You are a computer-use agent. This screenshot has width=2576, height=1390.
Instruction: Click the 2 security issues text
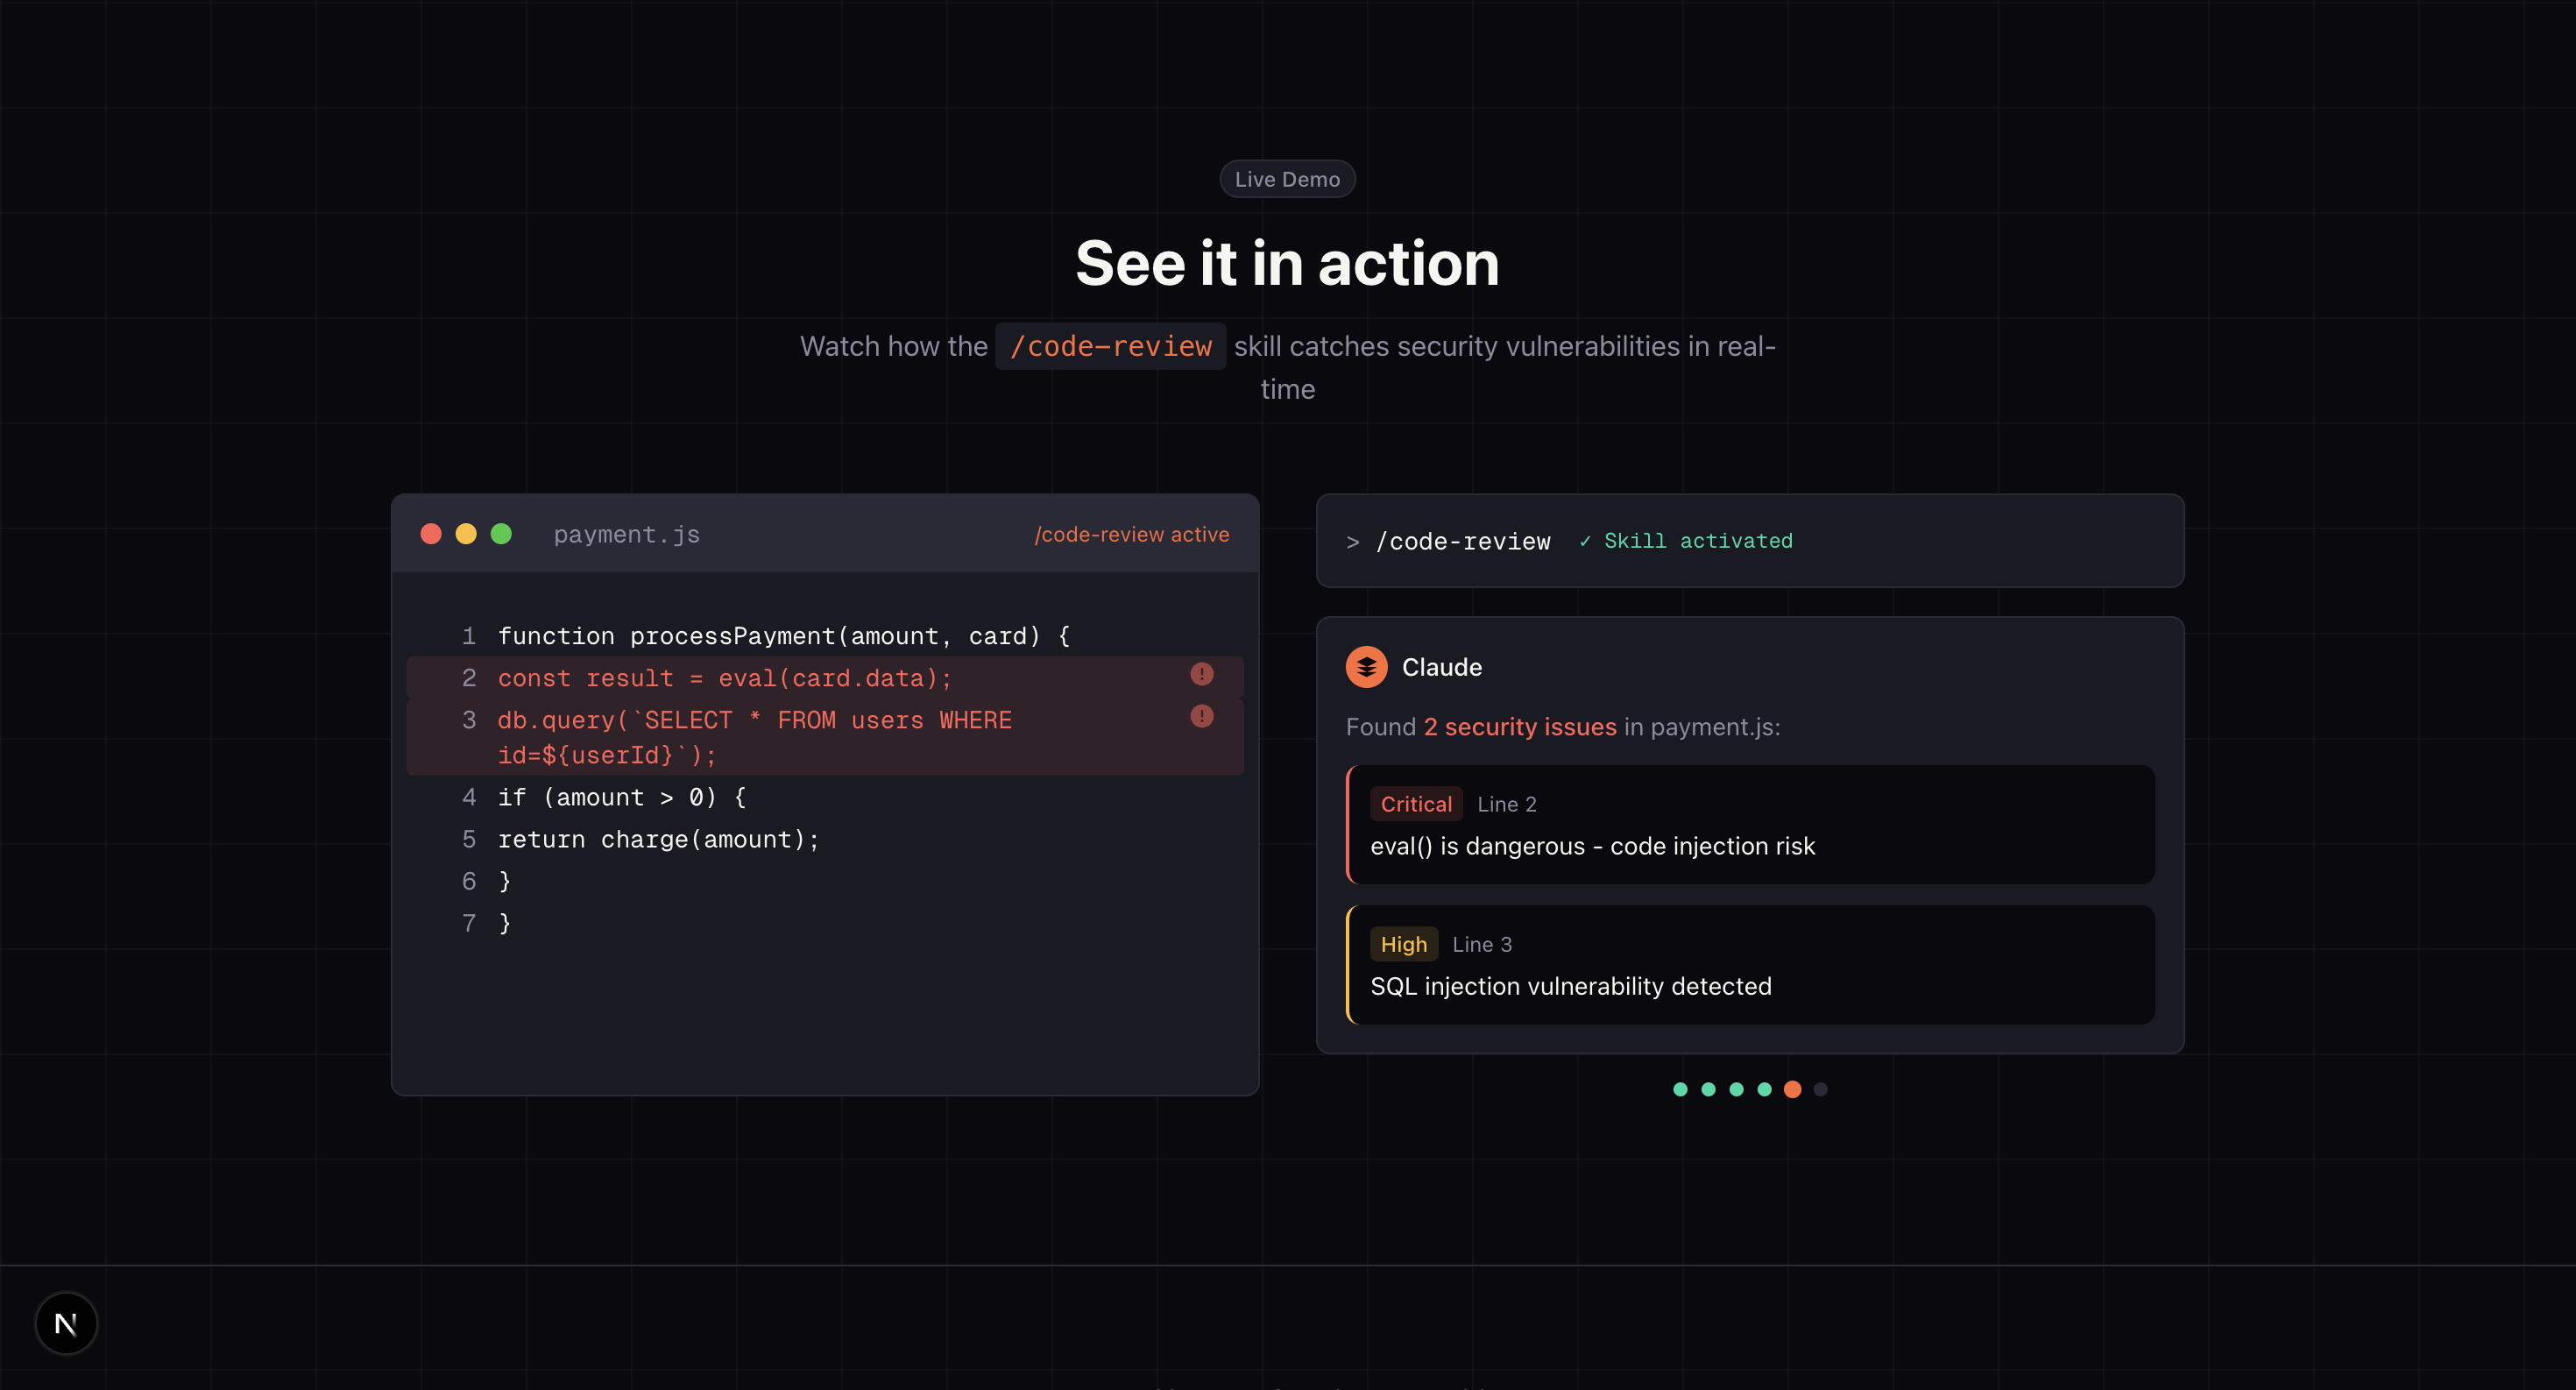tap(1520, 727)
